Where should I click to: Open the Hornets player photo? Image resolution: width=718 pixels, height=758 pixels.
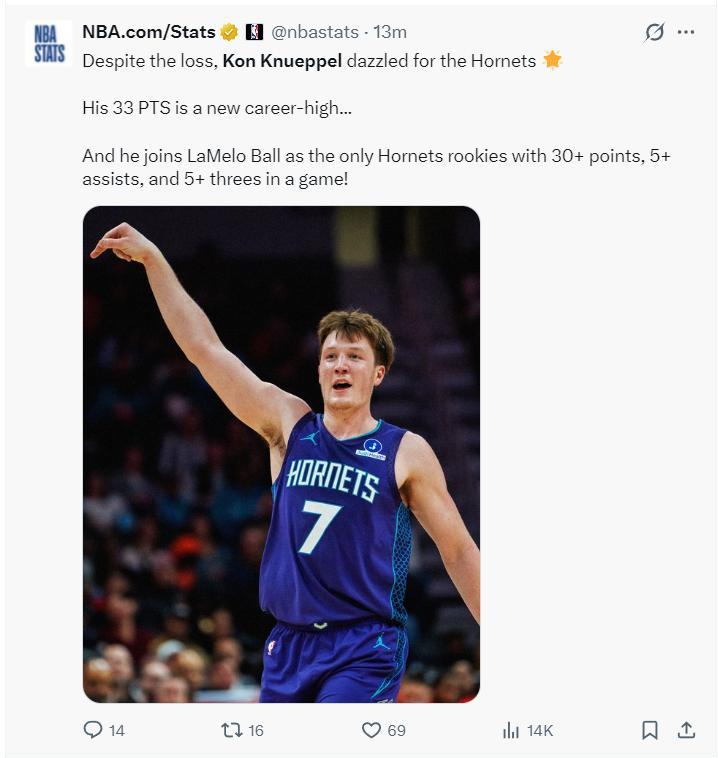point(281,454)
